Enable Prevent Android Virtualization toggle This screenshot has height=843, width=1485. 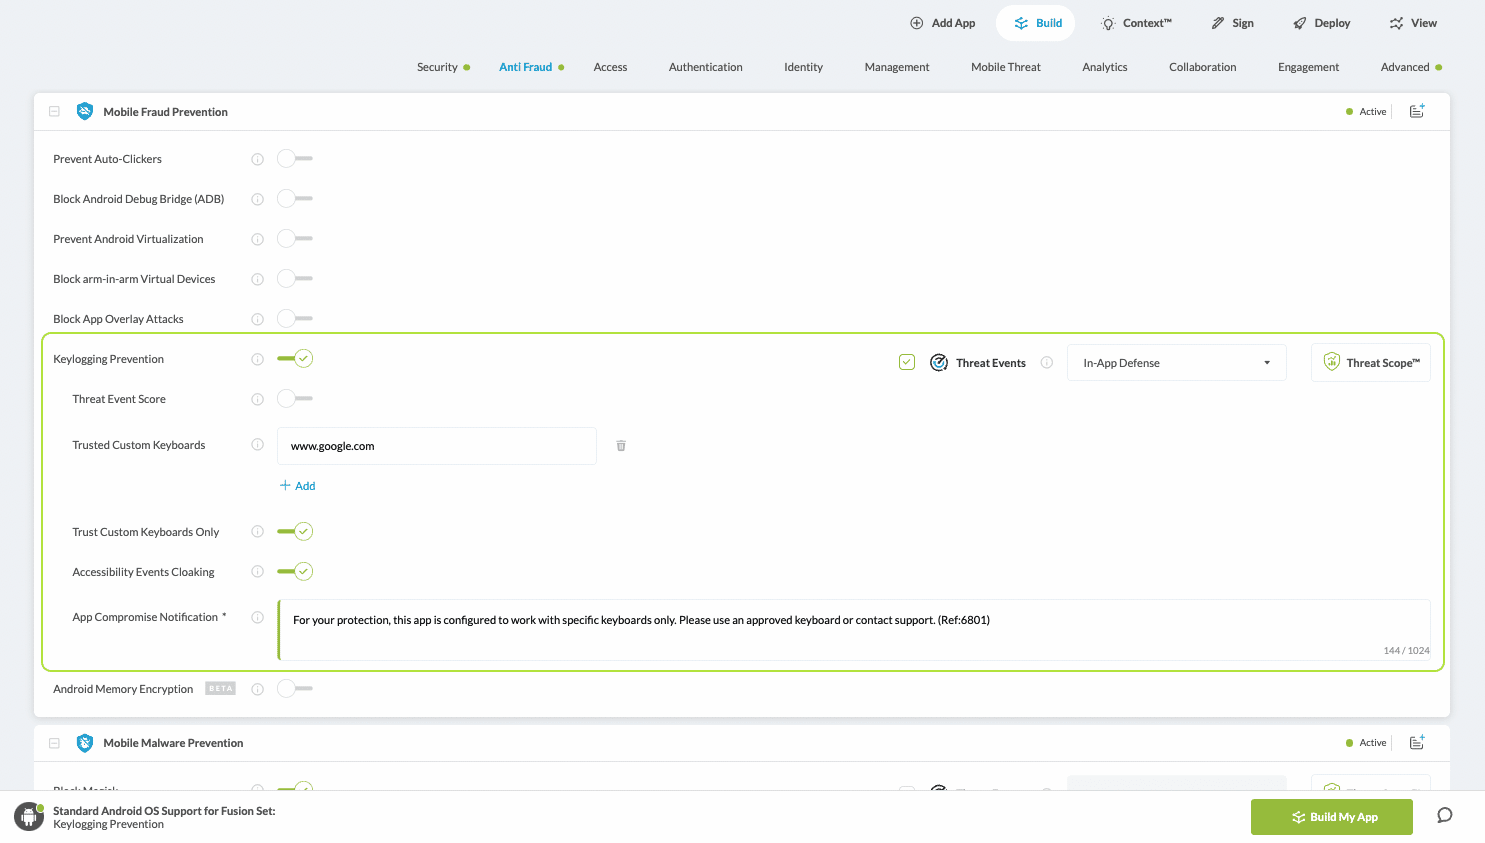[295, 239]
